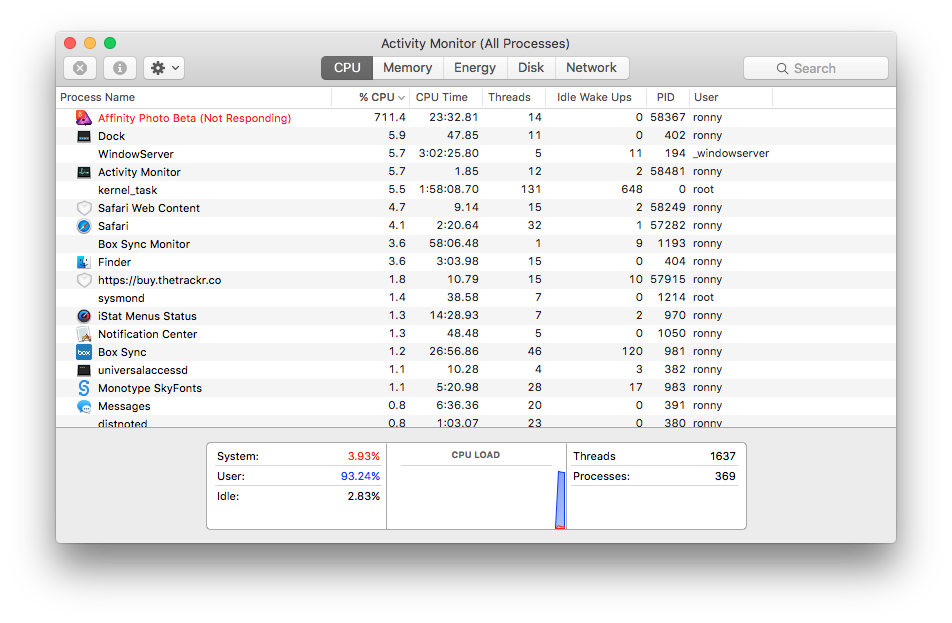The image size is (952, 623).
Task: Click the 711.4 CPU percentage value
Action: (x=390, y=117)
